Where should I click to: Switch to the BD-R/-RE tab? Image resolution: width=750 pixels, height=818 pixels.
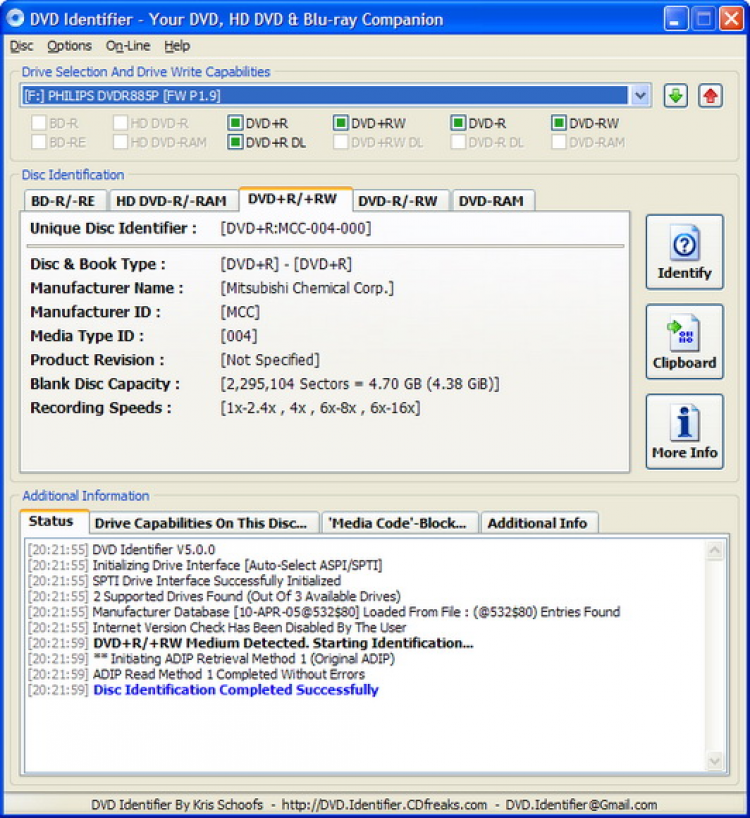pyautogui.click(x=64, y=201)
